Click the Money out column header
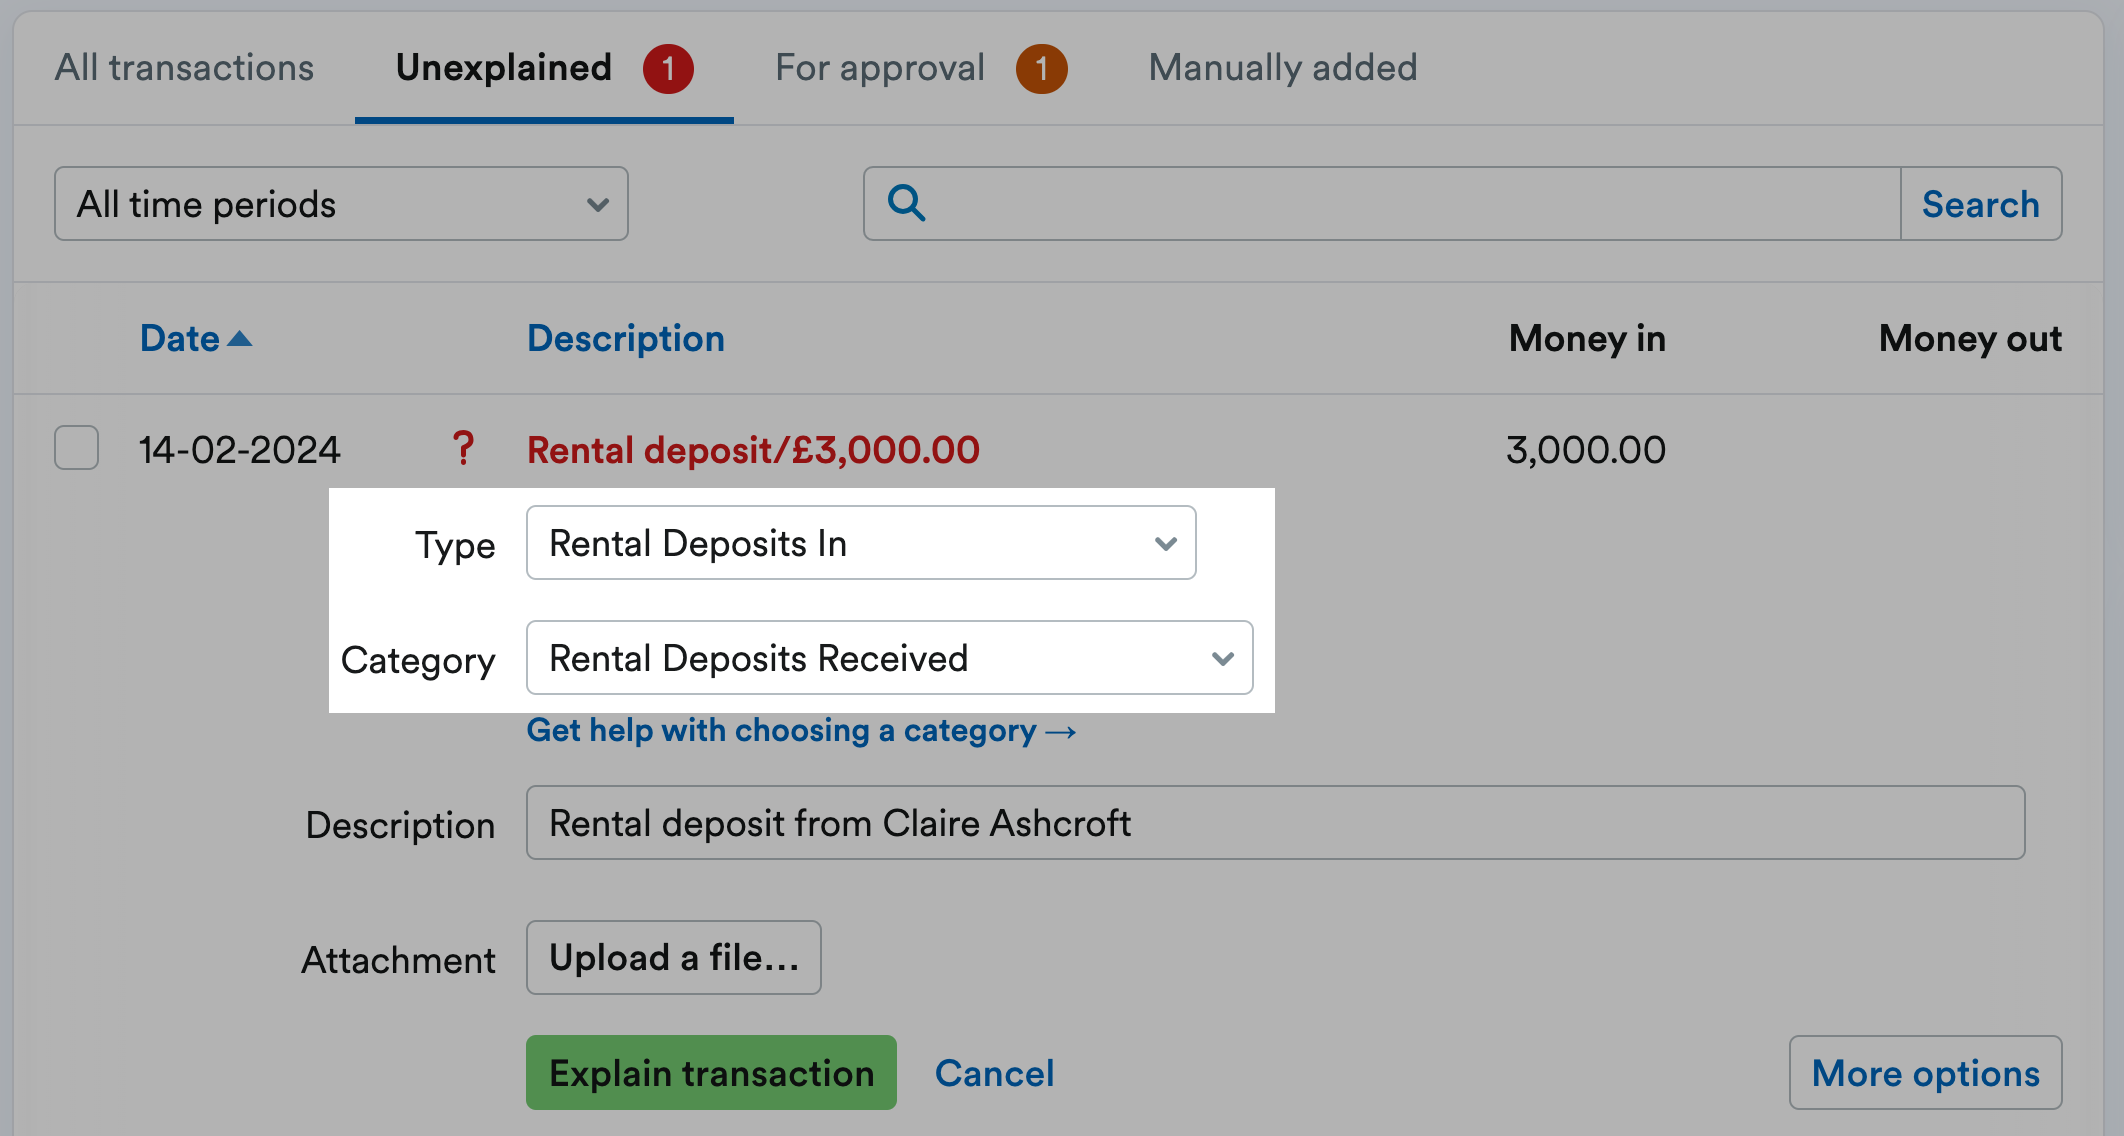The width and height of the screenshot is (2124, 1136). pos(1970,339)
